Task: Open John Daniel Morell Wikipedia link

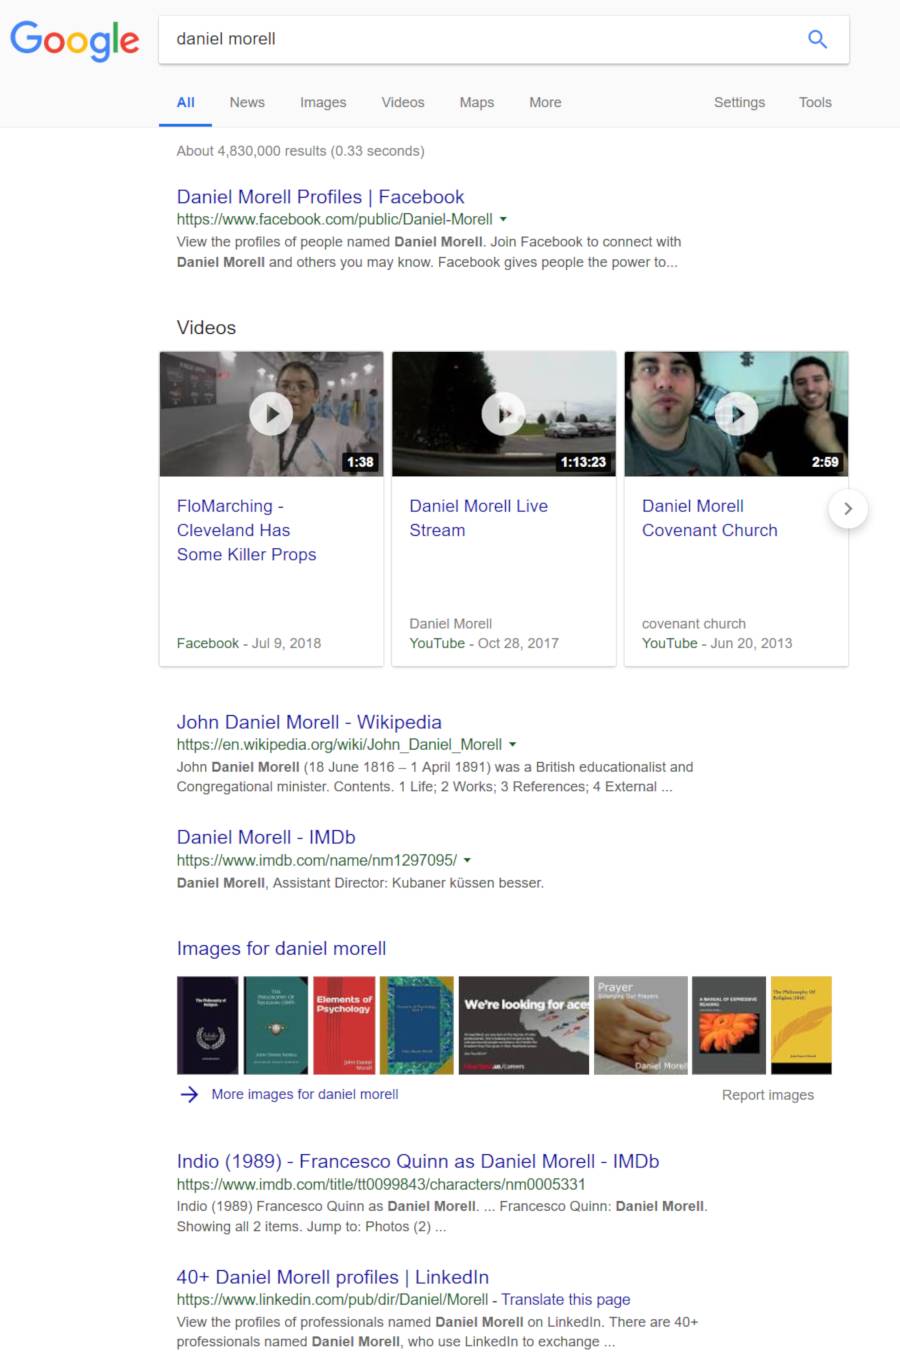Action: point(309,722)
